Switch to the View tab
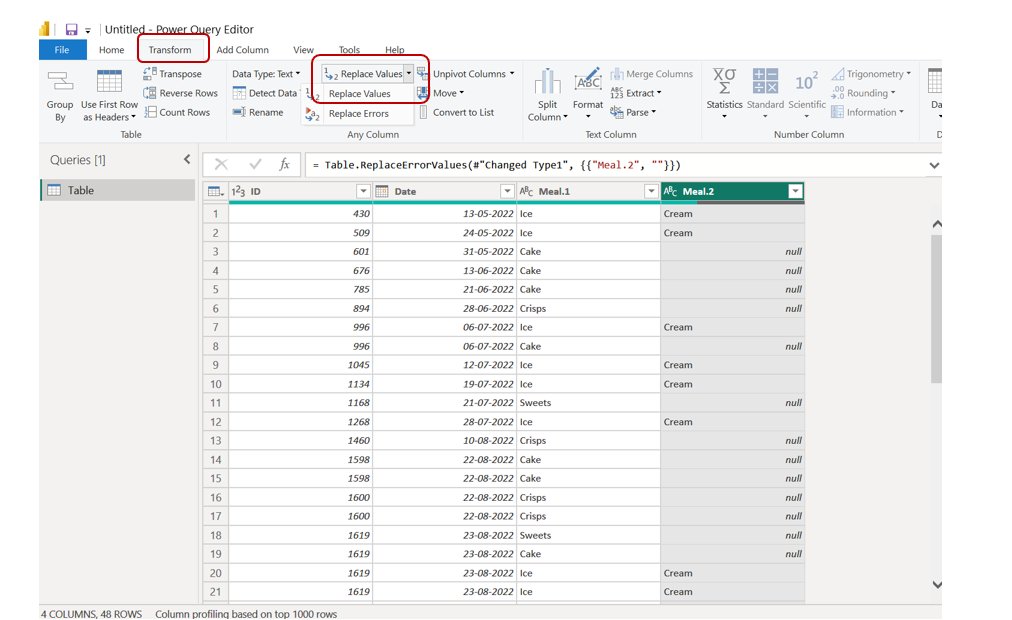The height and width of the screenshot is (620, 1012). (303, 50)
